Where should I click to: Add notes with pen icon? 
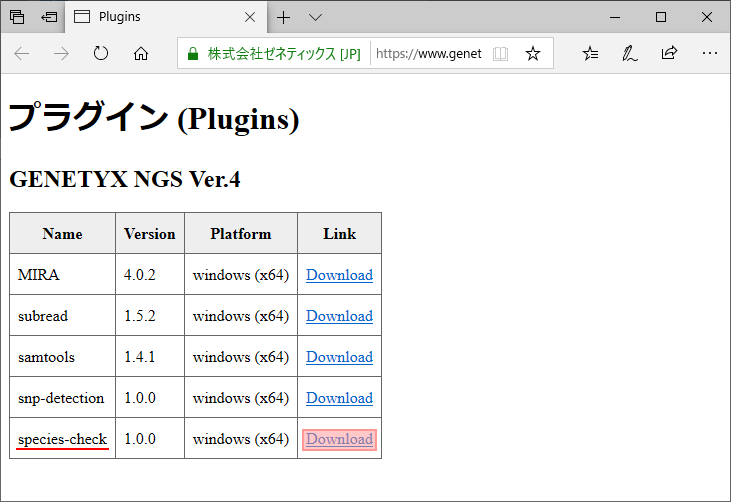point(629,54)
